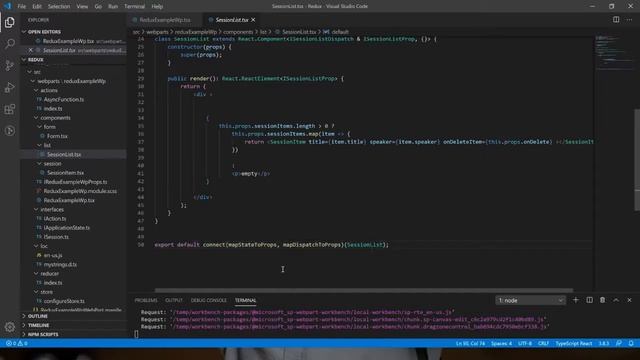Click the editor horizontal scrollbar
The image size is (640, 360).
coord(363,291)
